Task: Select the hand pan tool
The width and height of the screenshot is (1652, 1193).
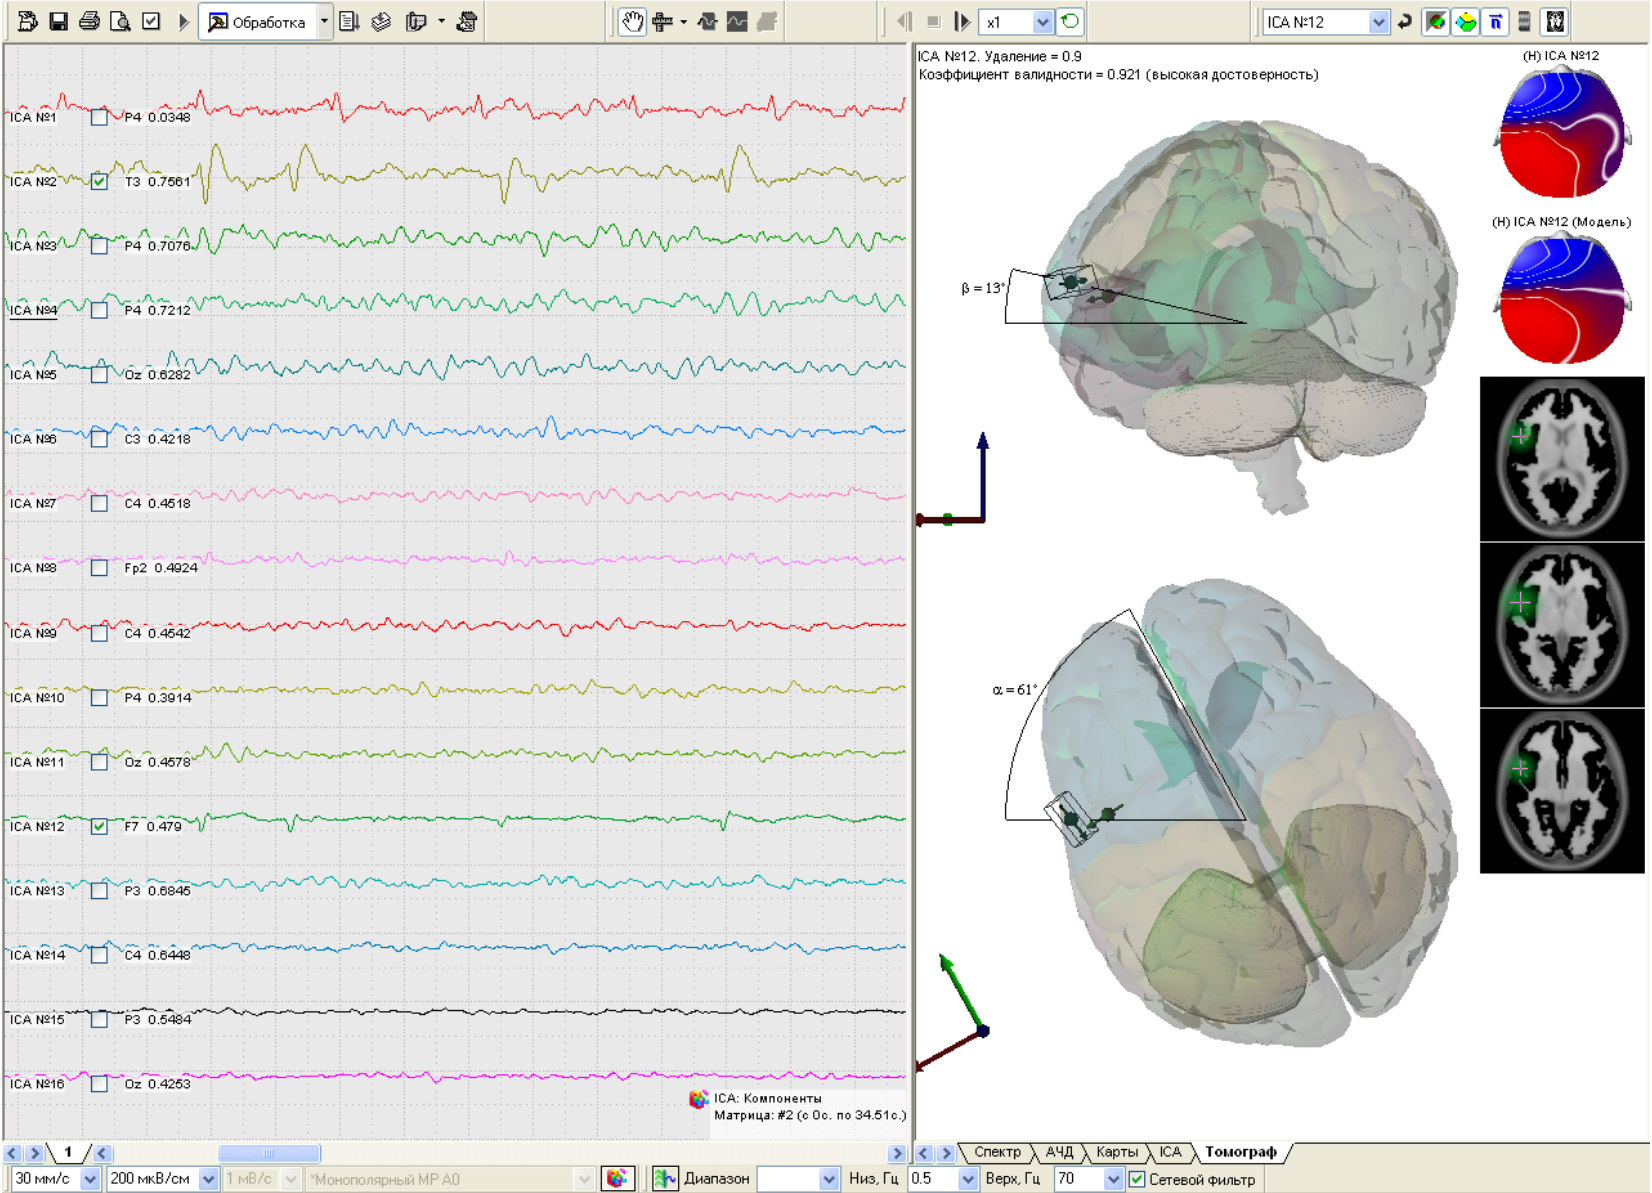Action: click(631, 21)
